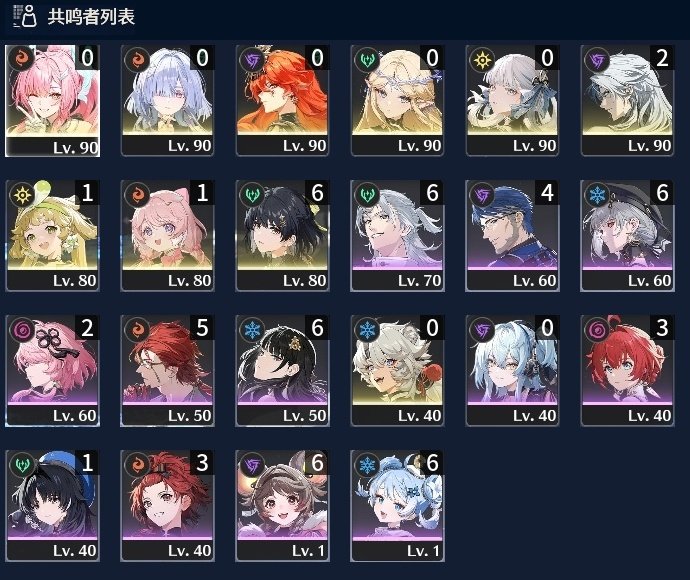Click the electro element icon on the orange-haired Lv. 90 card
The image size is (690, 580).
252,59
